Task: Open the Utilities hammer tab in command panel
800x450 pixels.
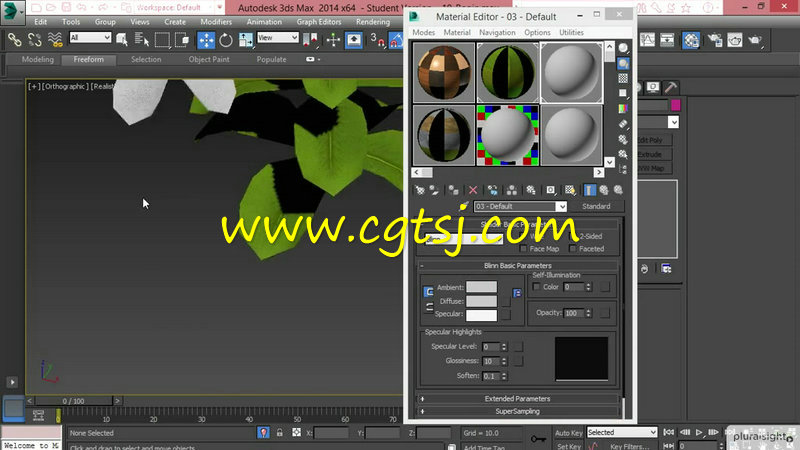Action: coord(670,87)
